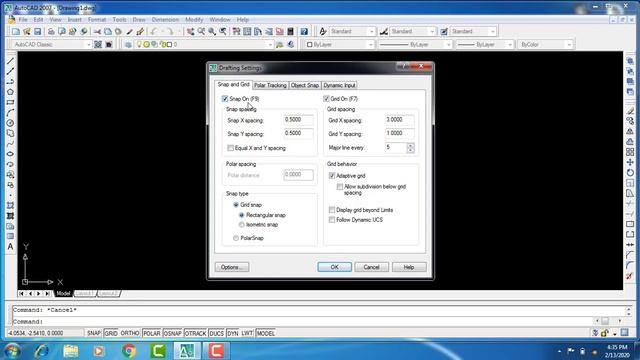Click the Options... button

point(232,267)
